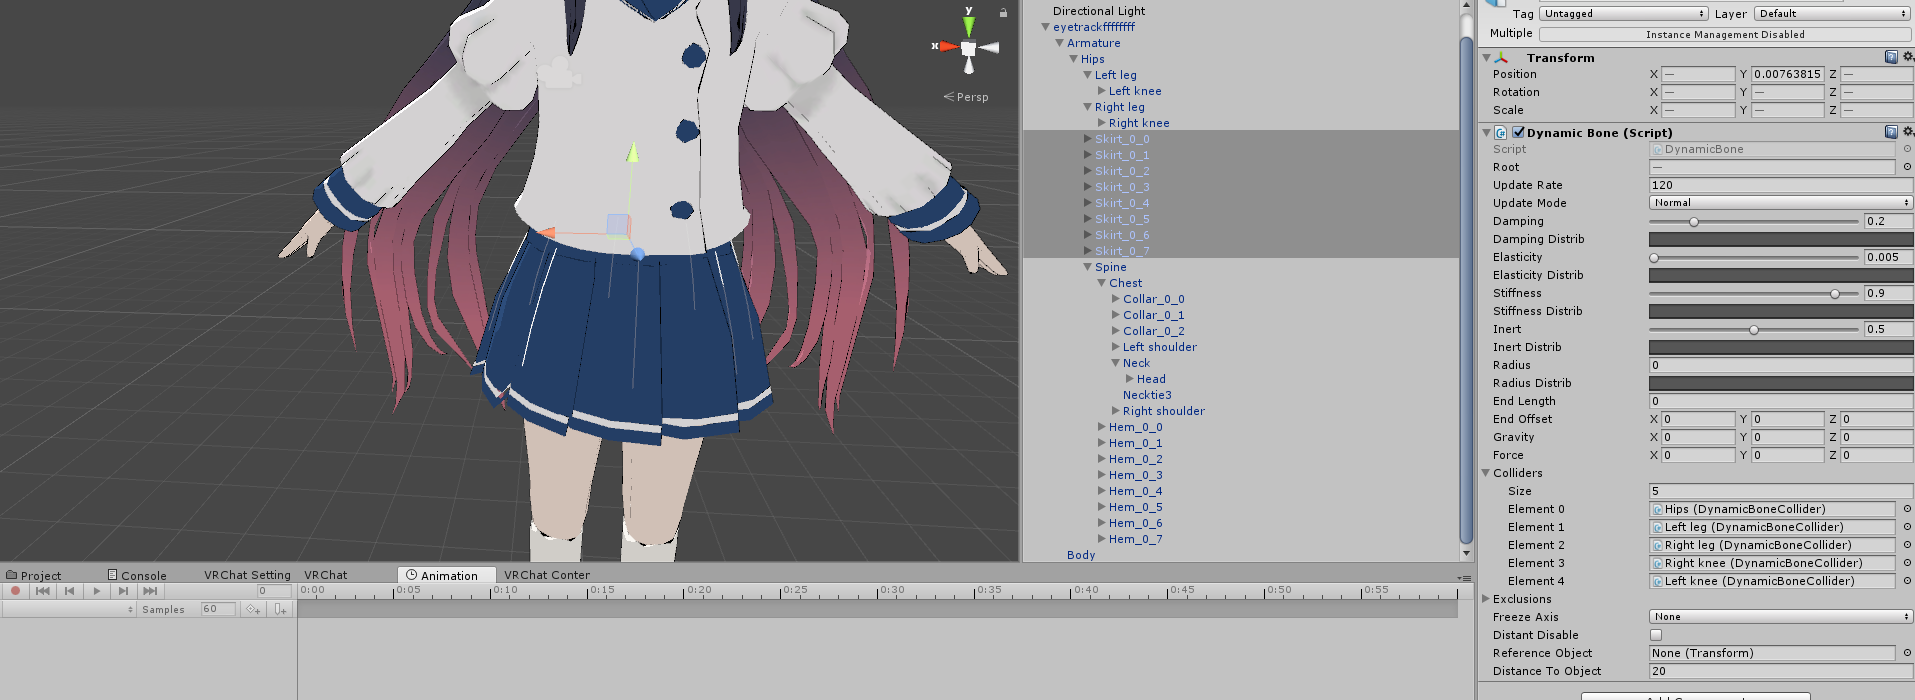Disable the Dynamic Bone script checkbox
This screenshot has width=1915, height=700.
(x=1519, y=132)
